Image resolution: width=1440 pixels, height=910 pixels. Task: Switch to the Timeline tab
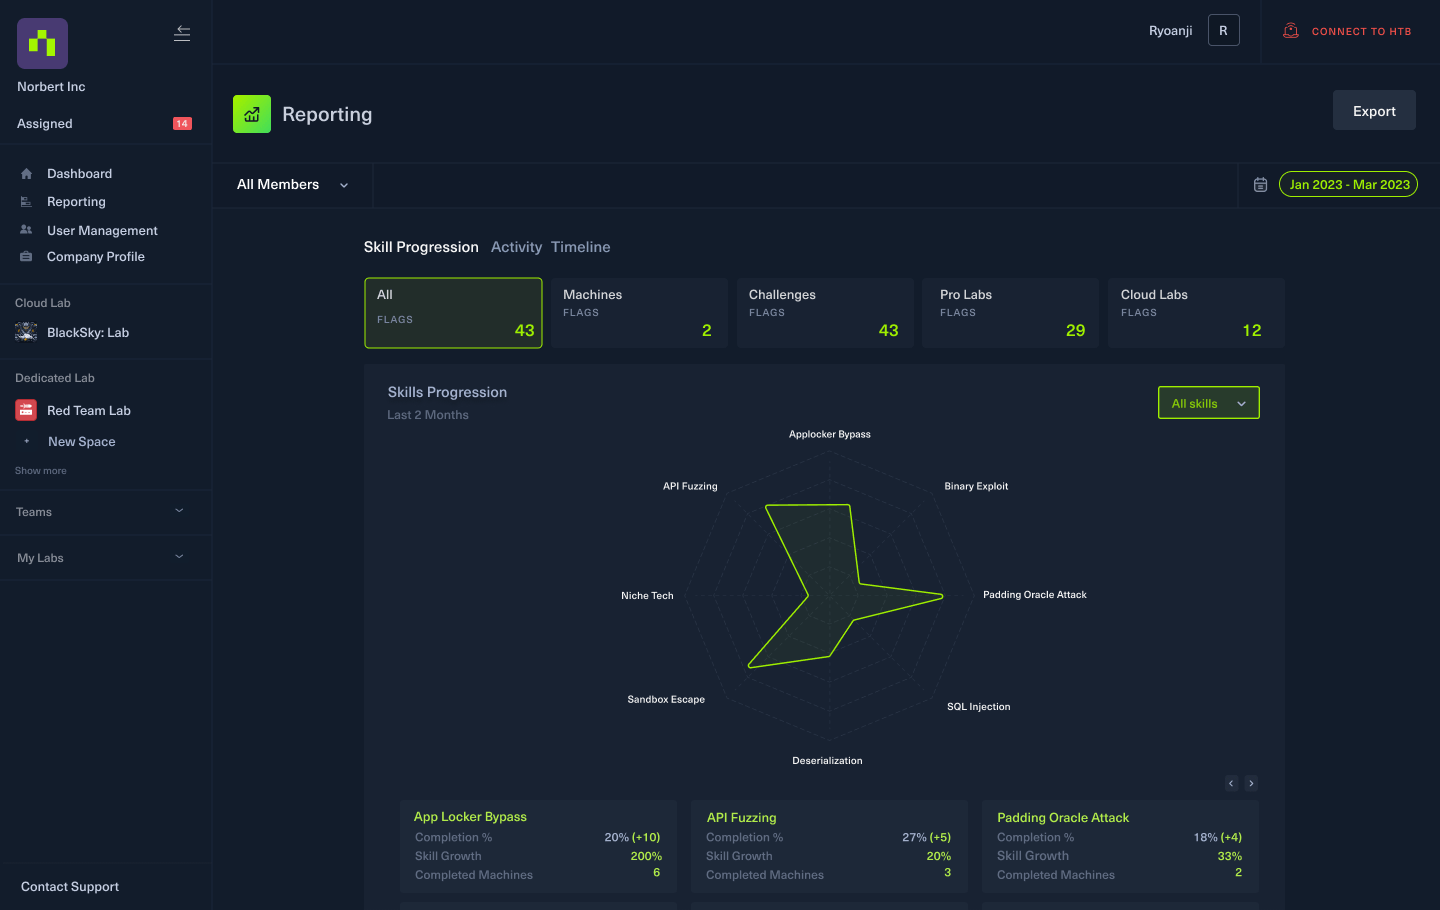580,247
